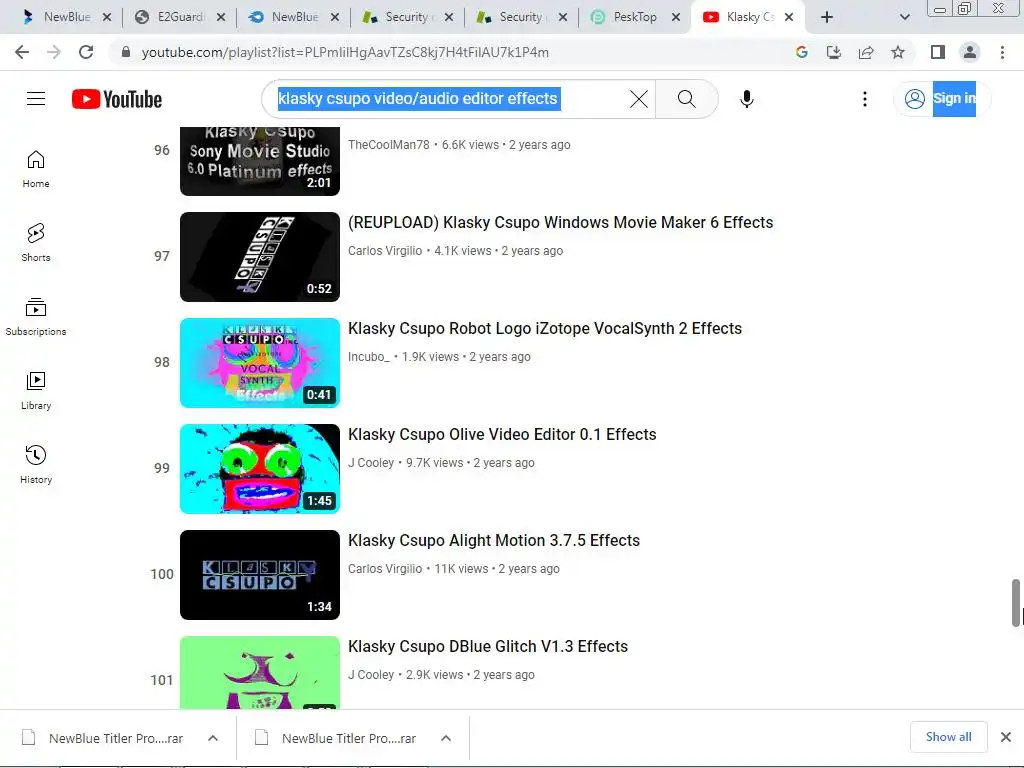Click the Google icon in address bar
The width and height of the screenshot is (1024, 768).
click(x=802, y=52)
